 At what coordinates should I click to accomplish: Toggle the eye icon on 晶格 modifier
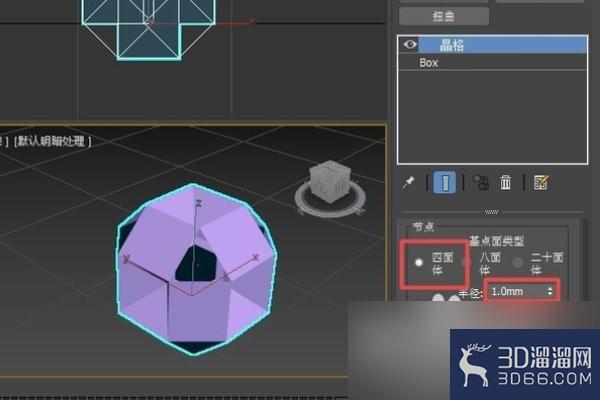(x=410, y=45)
